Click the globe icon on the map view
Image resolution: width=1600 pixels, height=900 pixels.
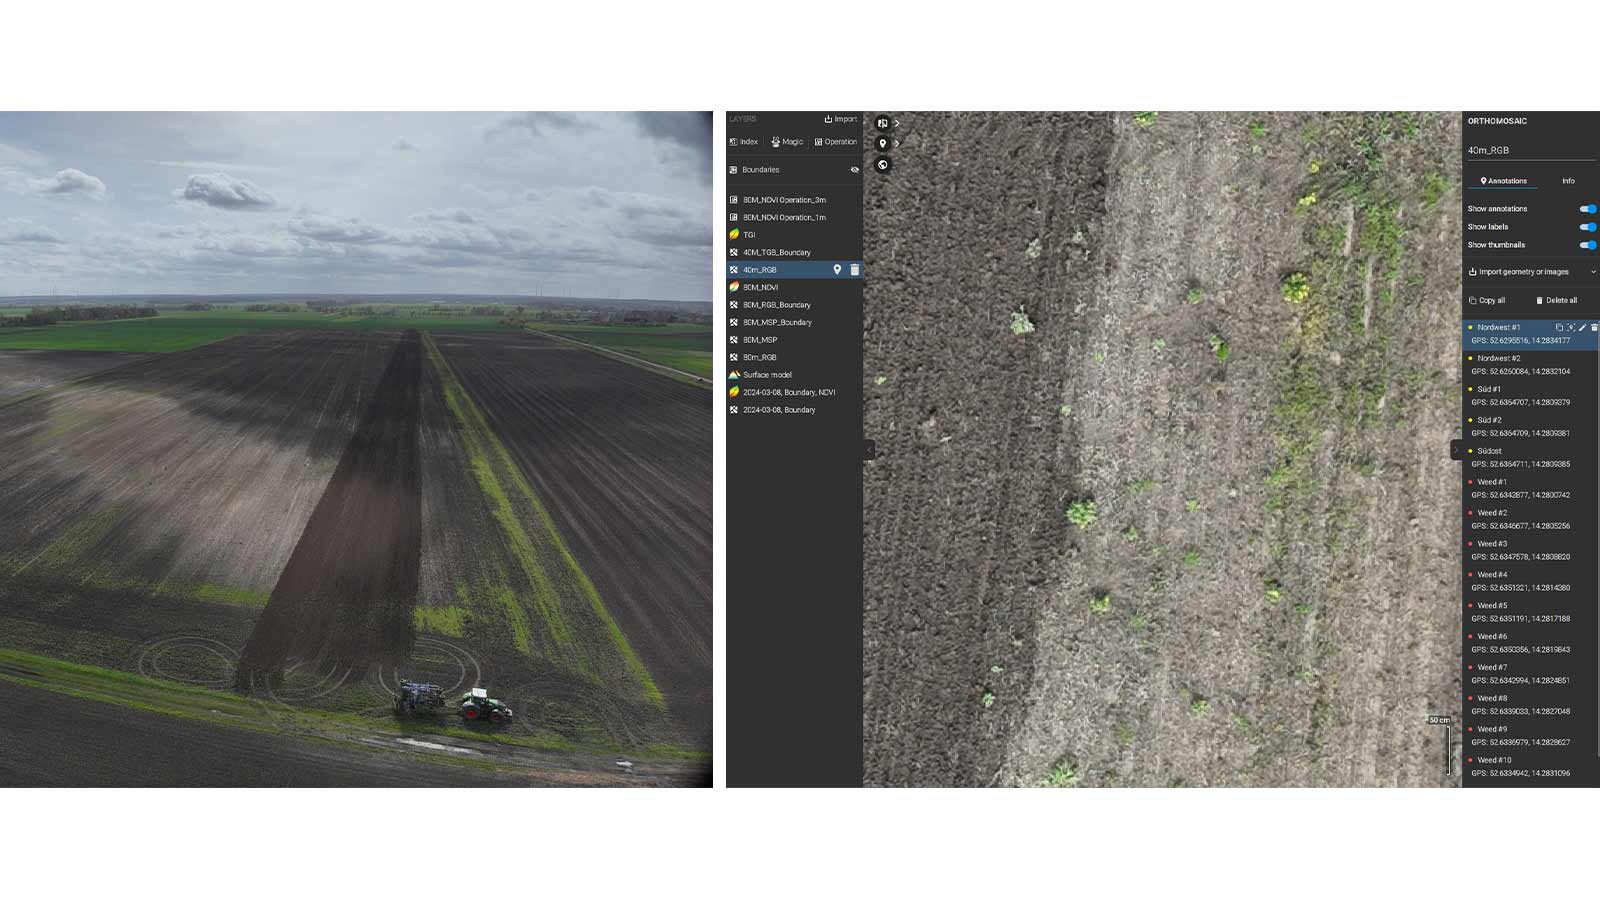882,164
